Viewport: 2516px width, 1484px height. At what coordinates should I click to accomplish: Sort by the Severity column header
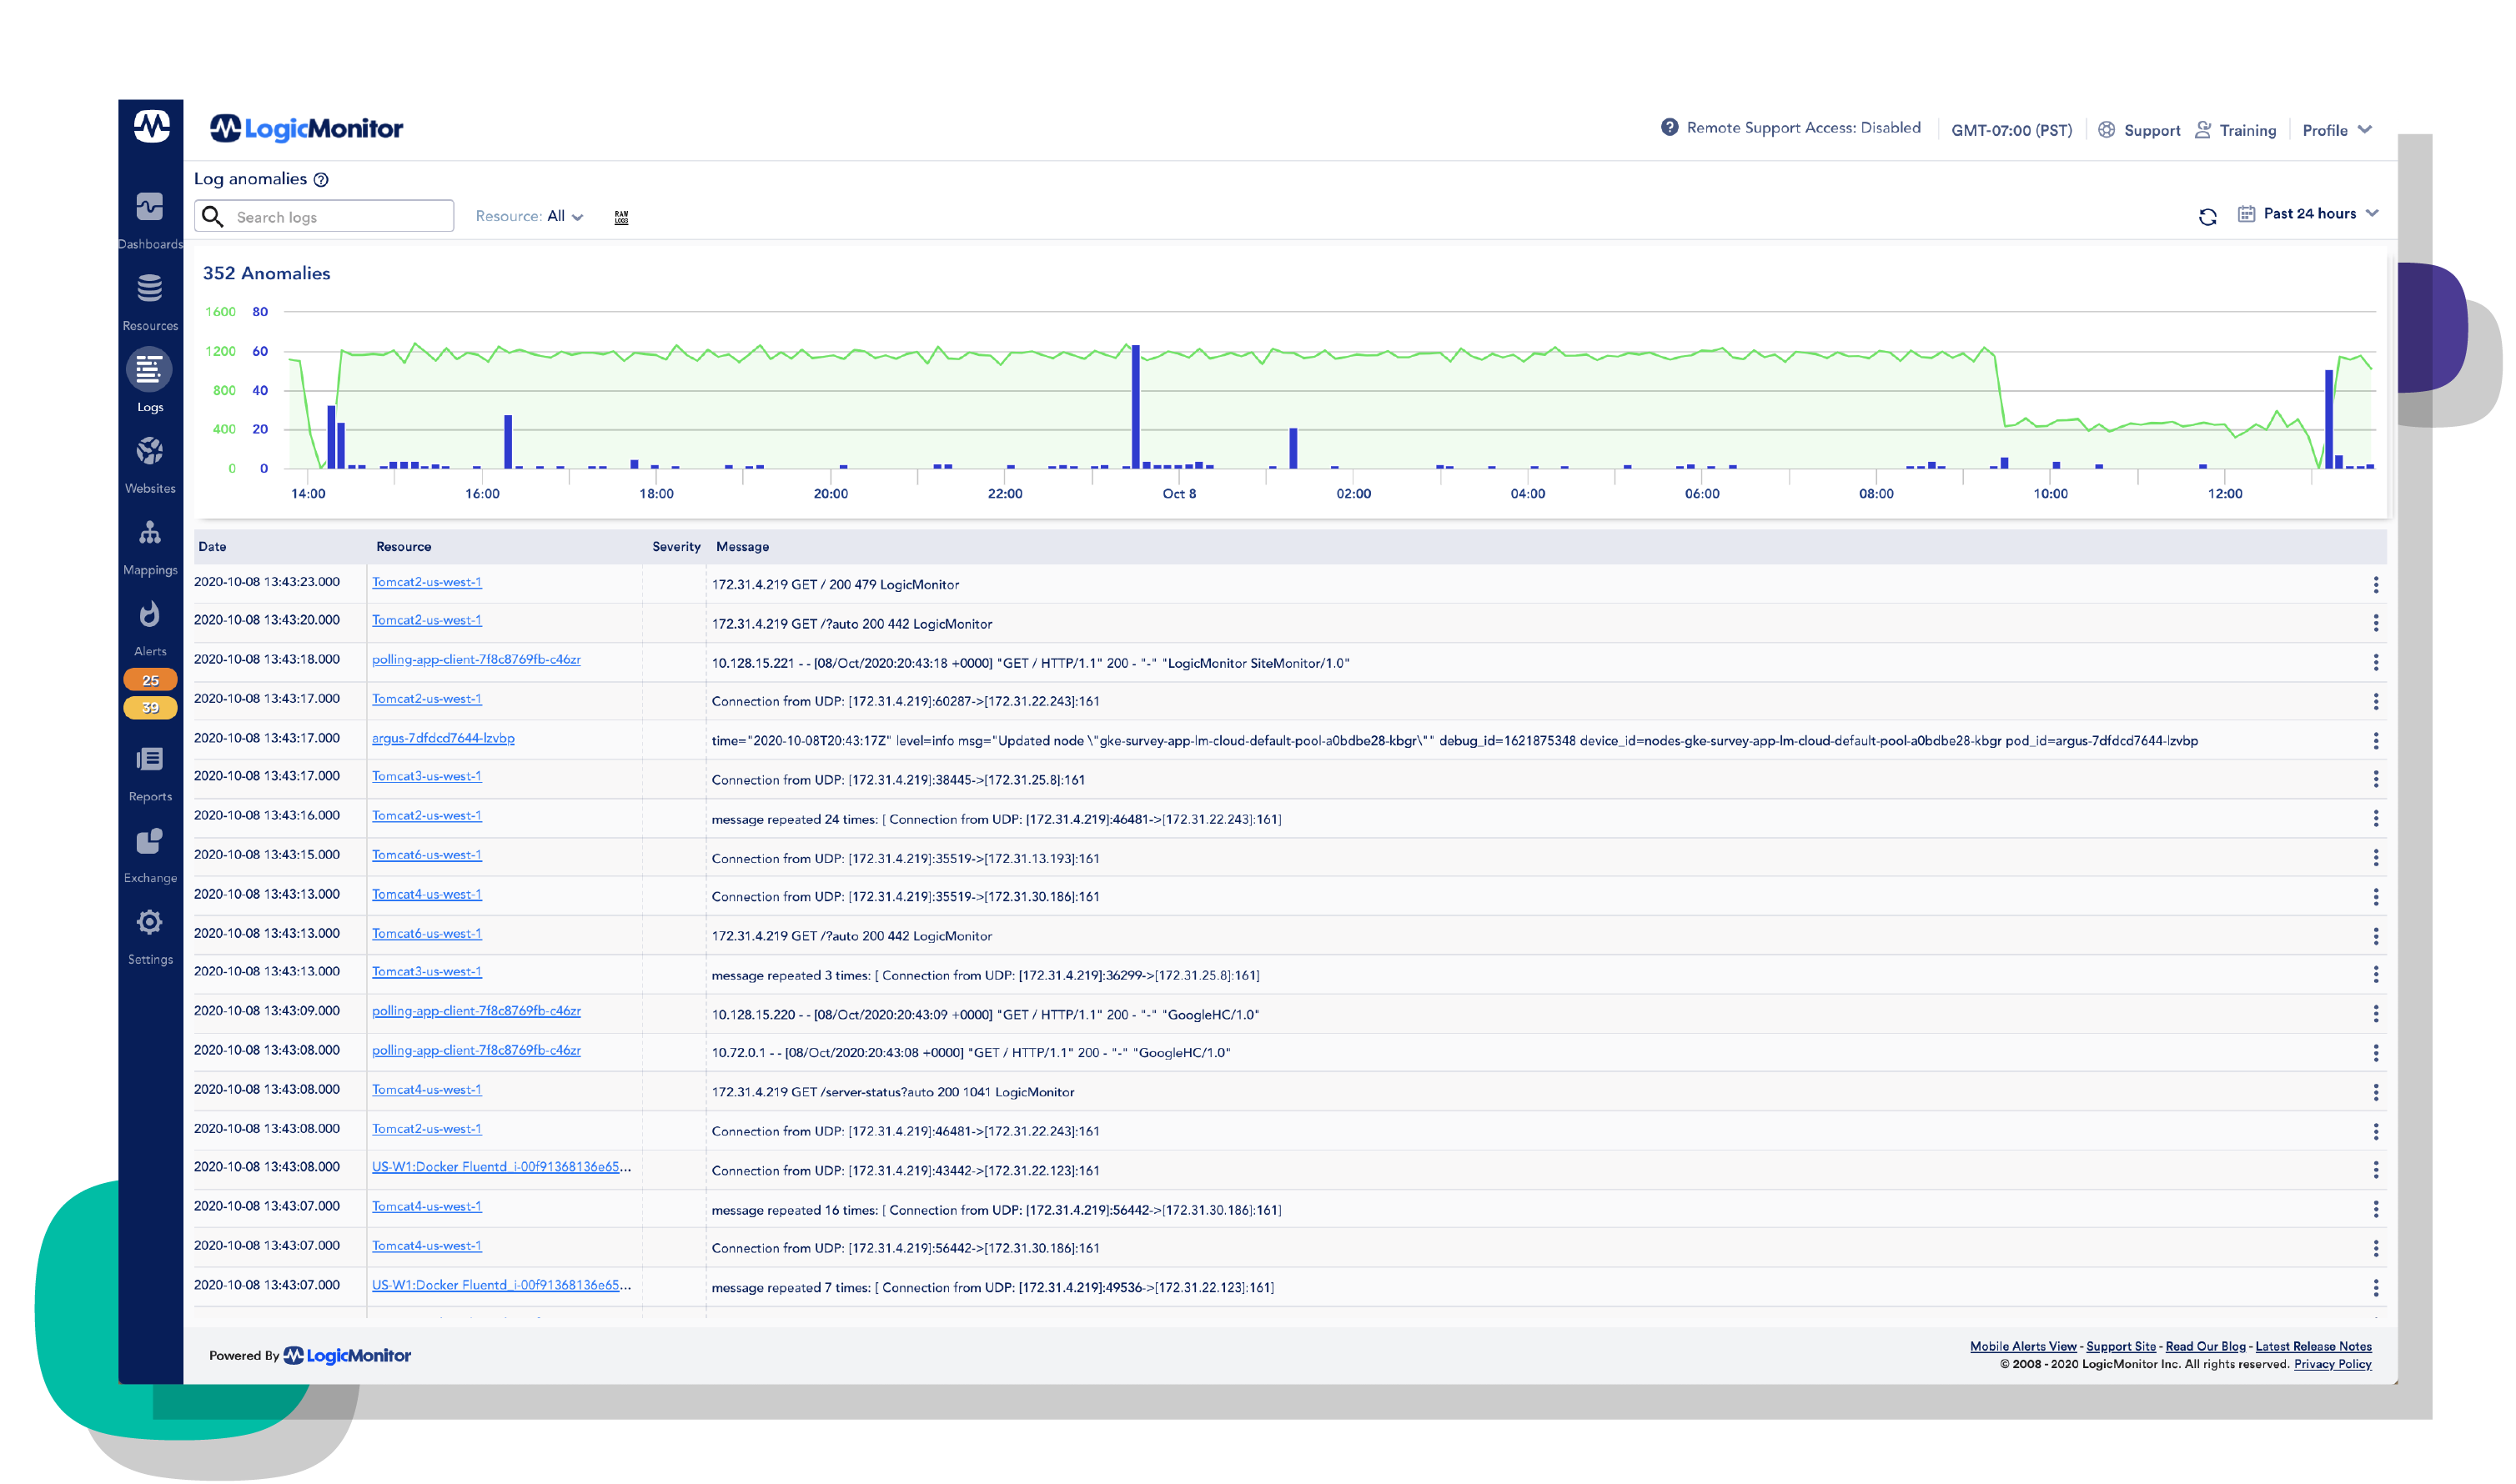[676, 547]
